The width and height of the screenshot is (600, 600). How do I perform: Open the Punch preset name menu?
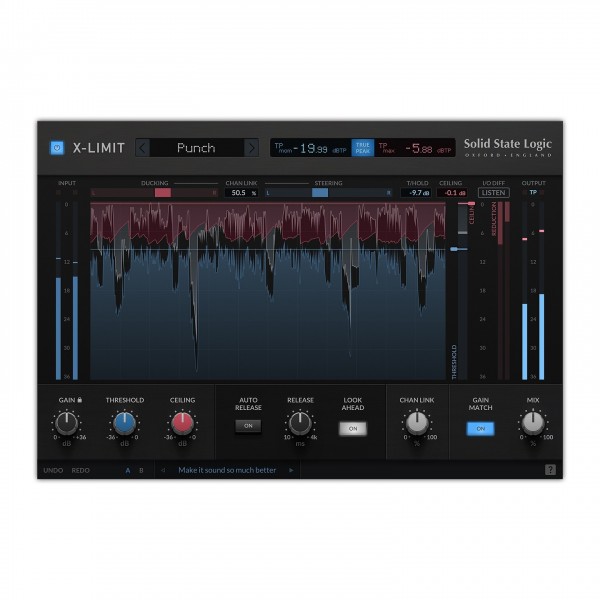pos(197,148)
